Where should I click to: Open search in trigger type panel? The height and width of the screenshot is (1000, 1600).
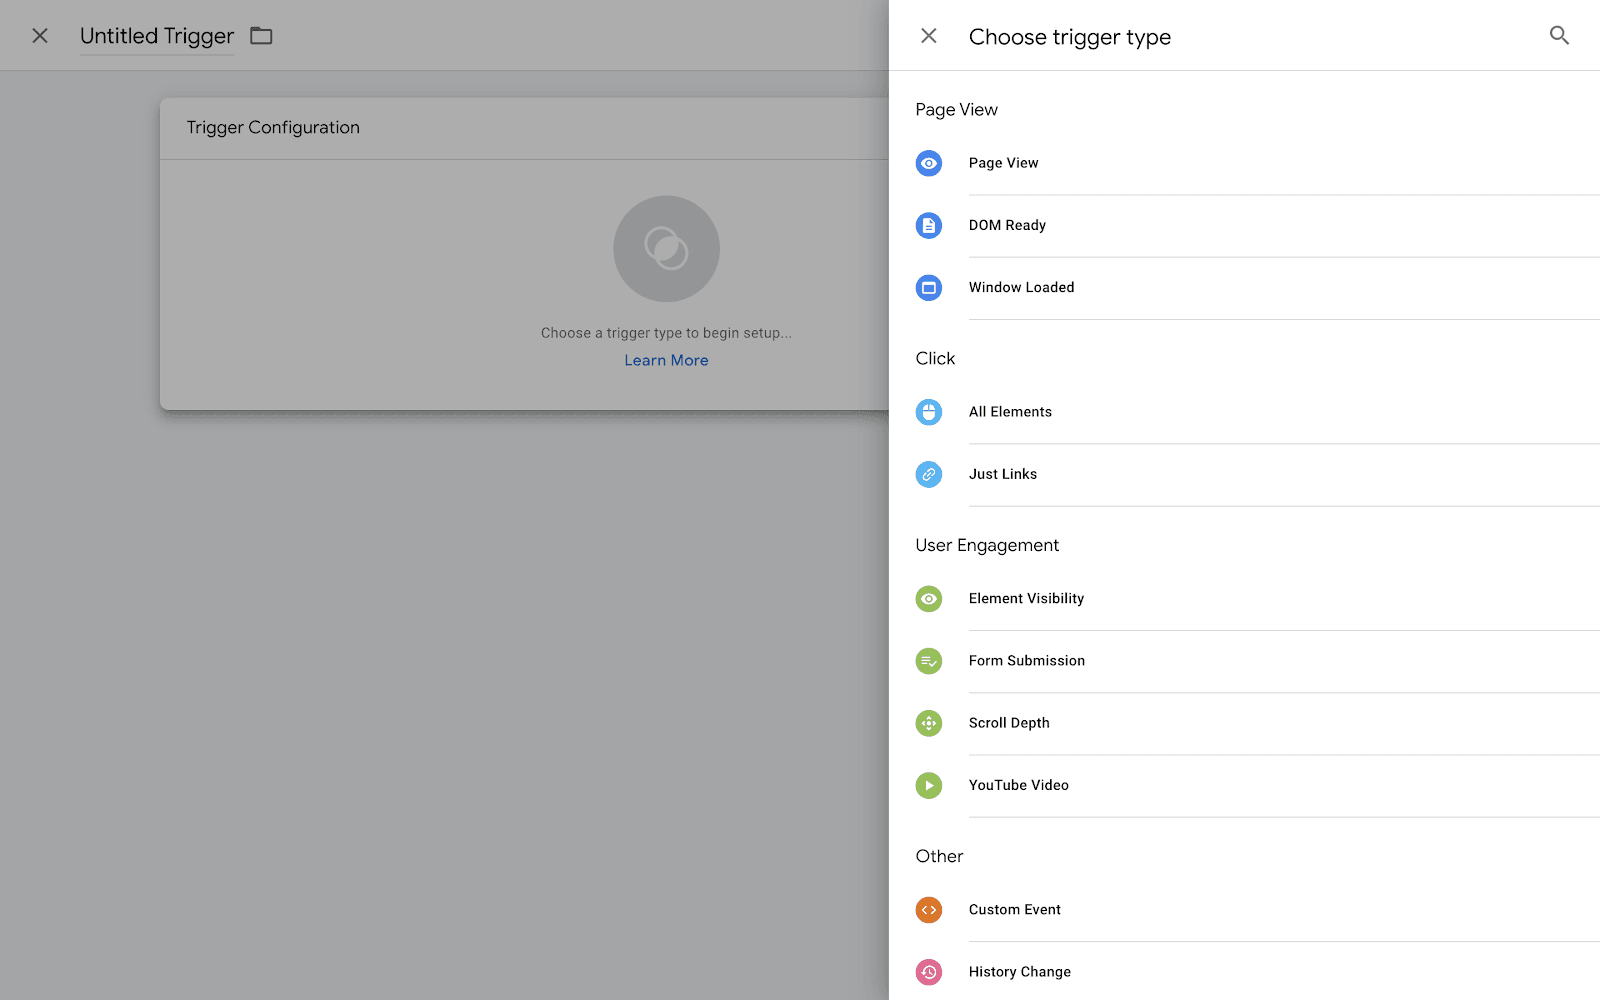pyautogui.click(x=1559, y=36)
